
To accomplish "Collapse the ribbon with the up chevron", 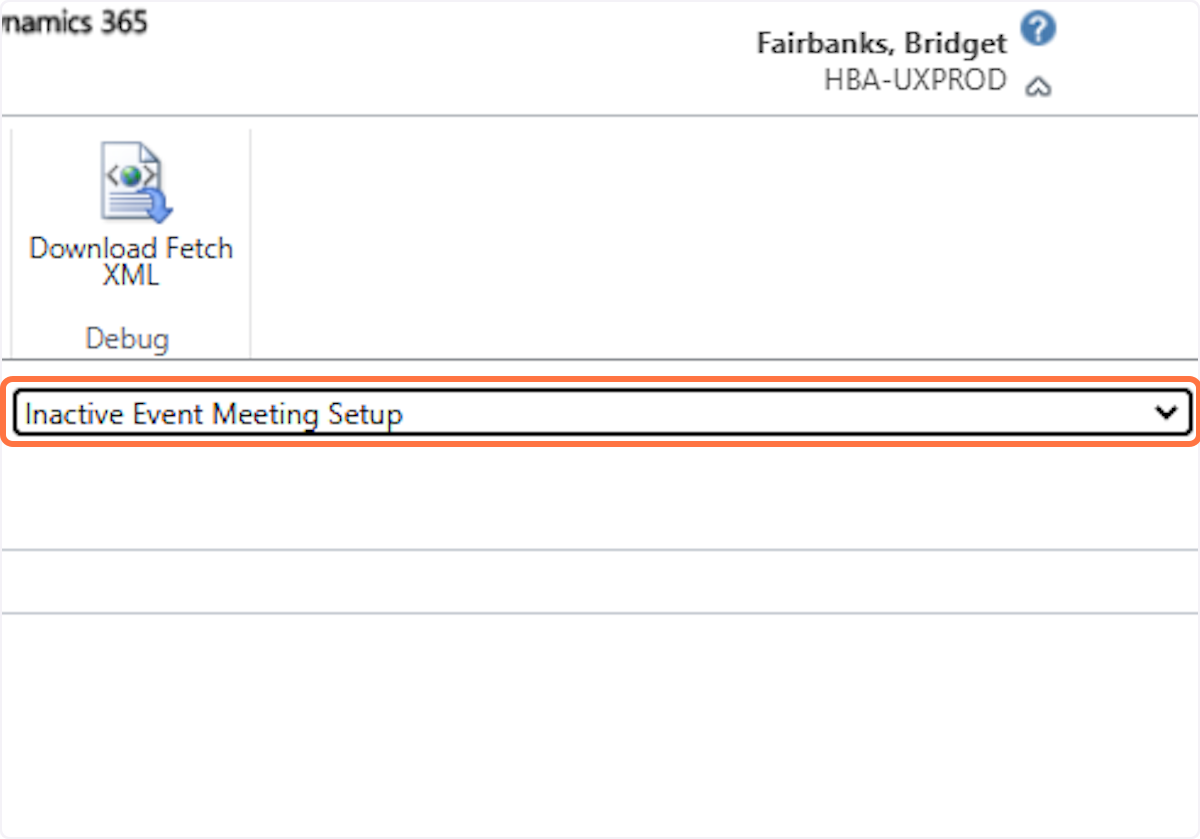I will point(1039,88).
